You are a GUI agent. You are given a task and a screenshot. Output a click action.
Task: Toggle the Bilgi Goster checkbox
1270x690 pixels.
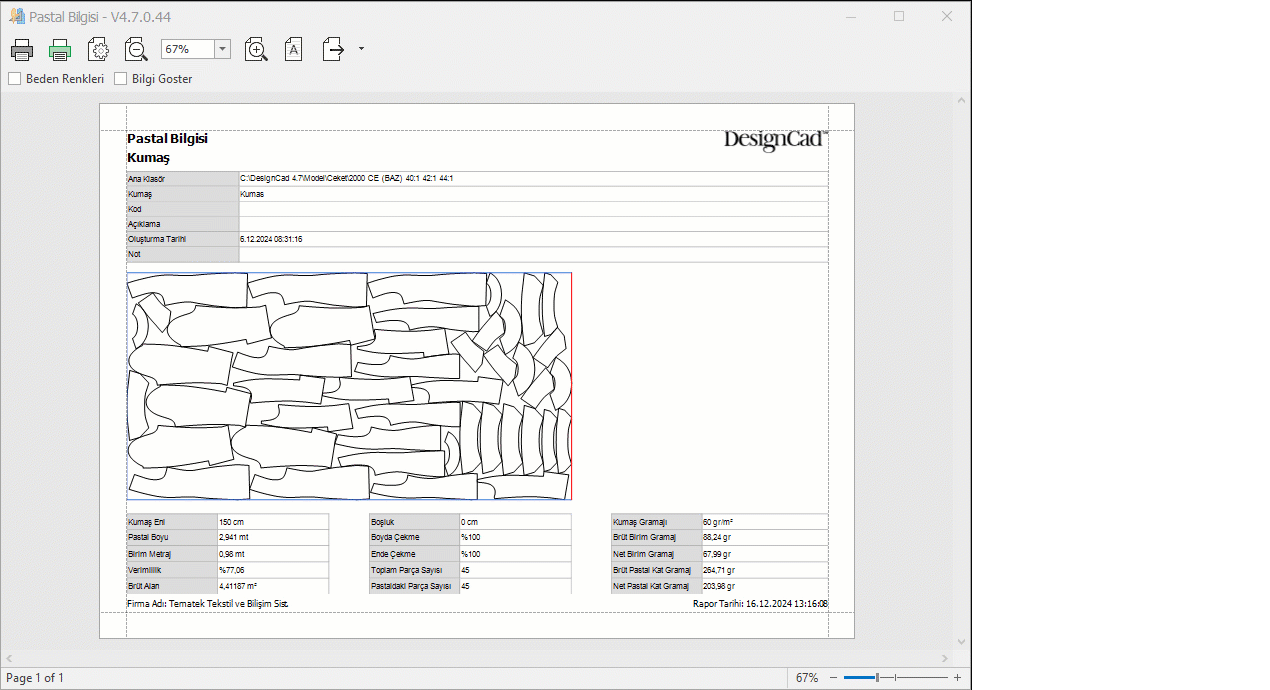click(x=121, y=79)
